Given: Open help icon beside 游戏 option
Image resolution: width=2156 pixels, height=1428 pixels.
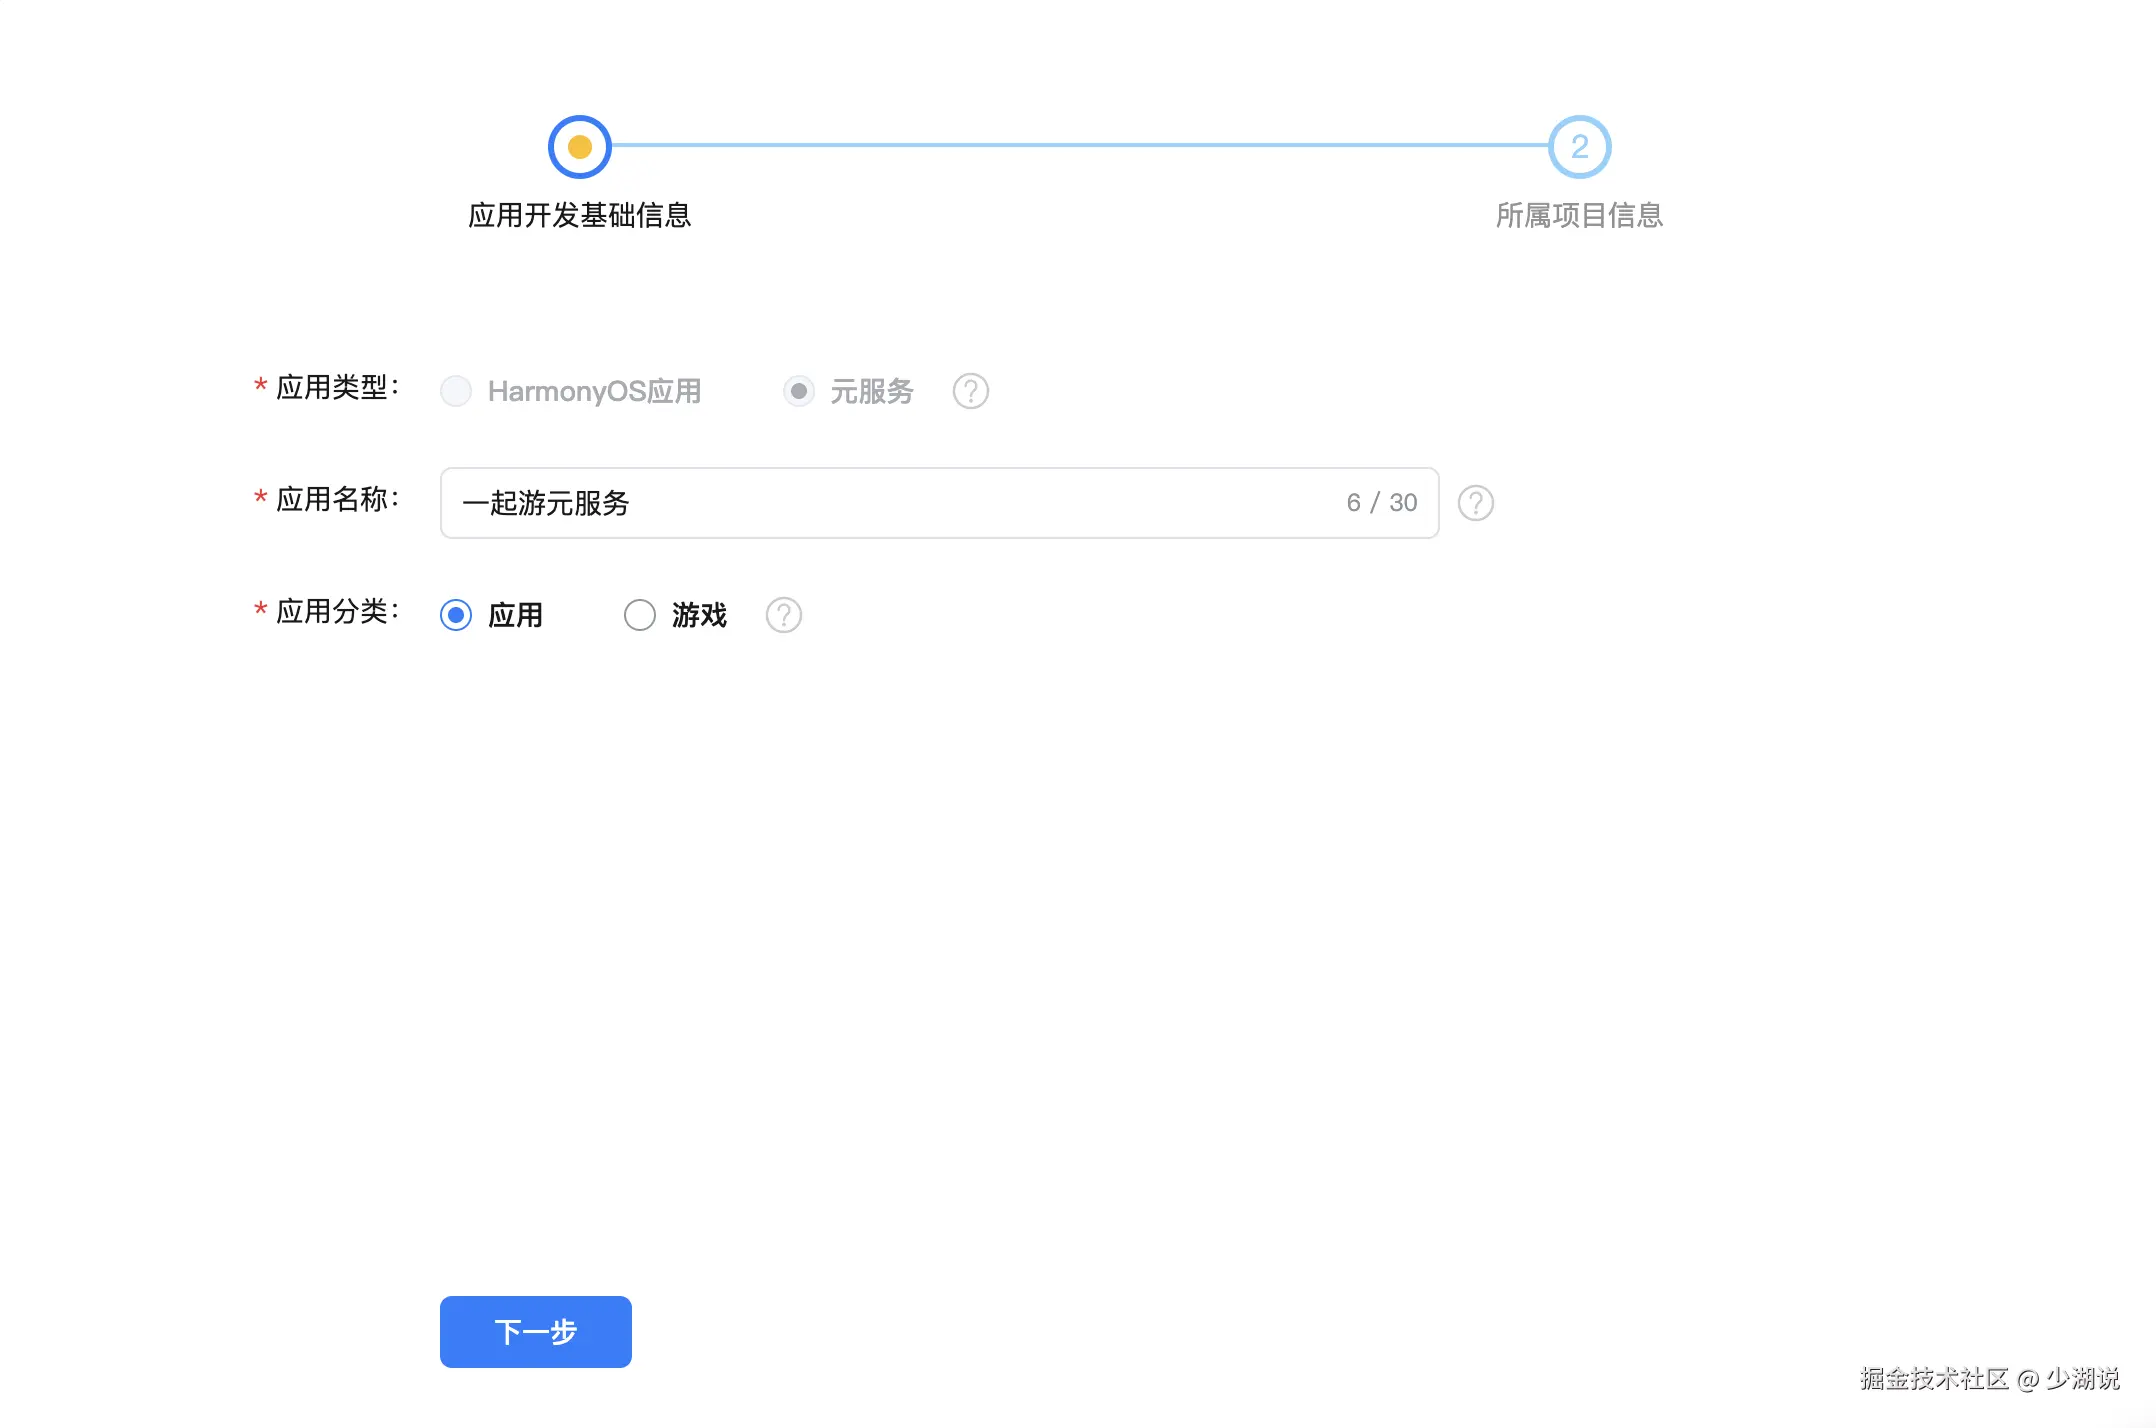Looking at the screenshot, I should pyautogui.click(x=783, y=615).
